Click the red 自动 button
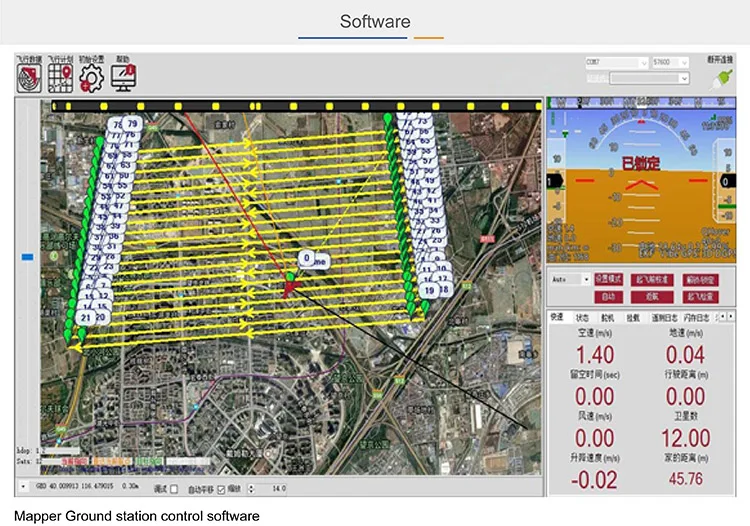This screenshot has height=526, width=750. point(608,297)
